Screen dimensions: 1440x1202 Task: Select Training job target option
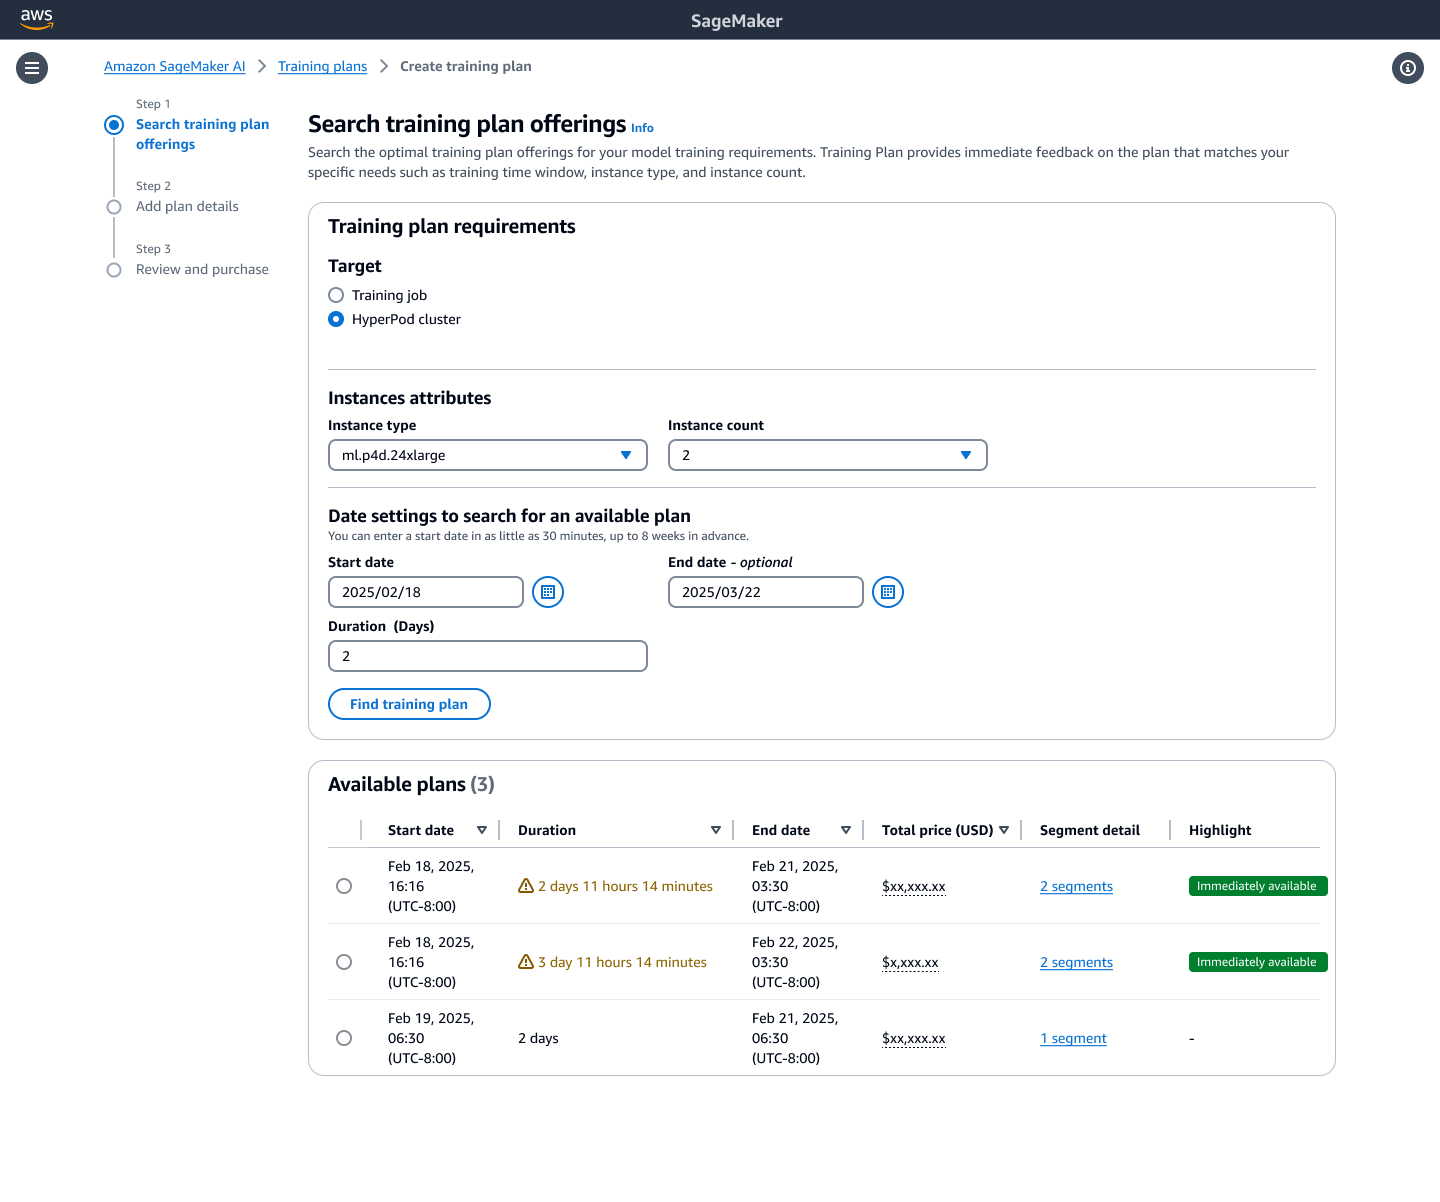(x=336, y=295)
